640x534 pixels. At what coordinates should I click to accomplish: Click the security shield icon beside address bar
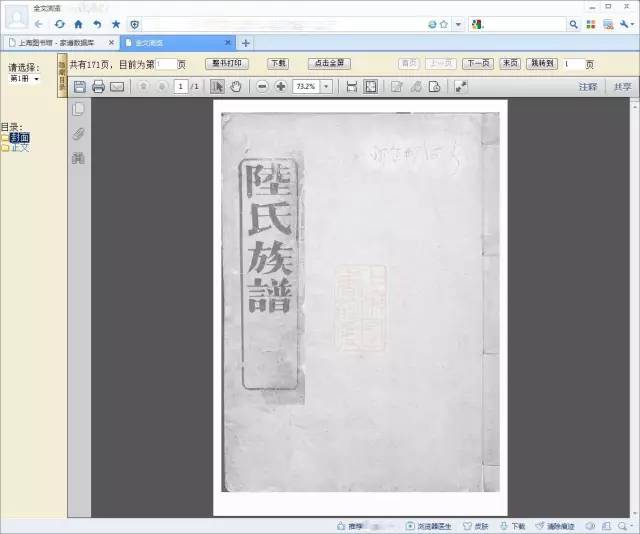[x=135, y=24]
